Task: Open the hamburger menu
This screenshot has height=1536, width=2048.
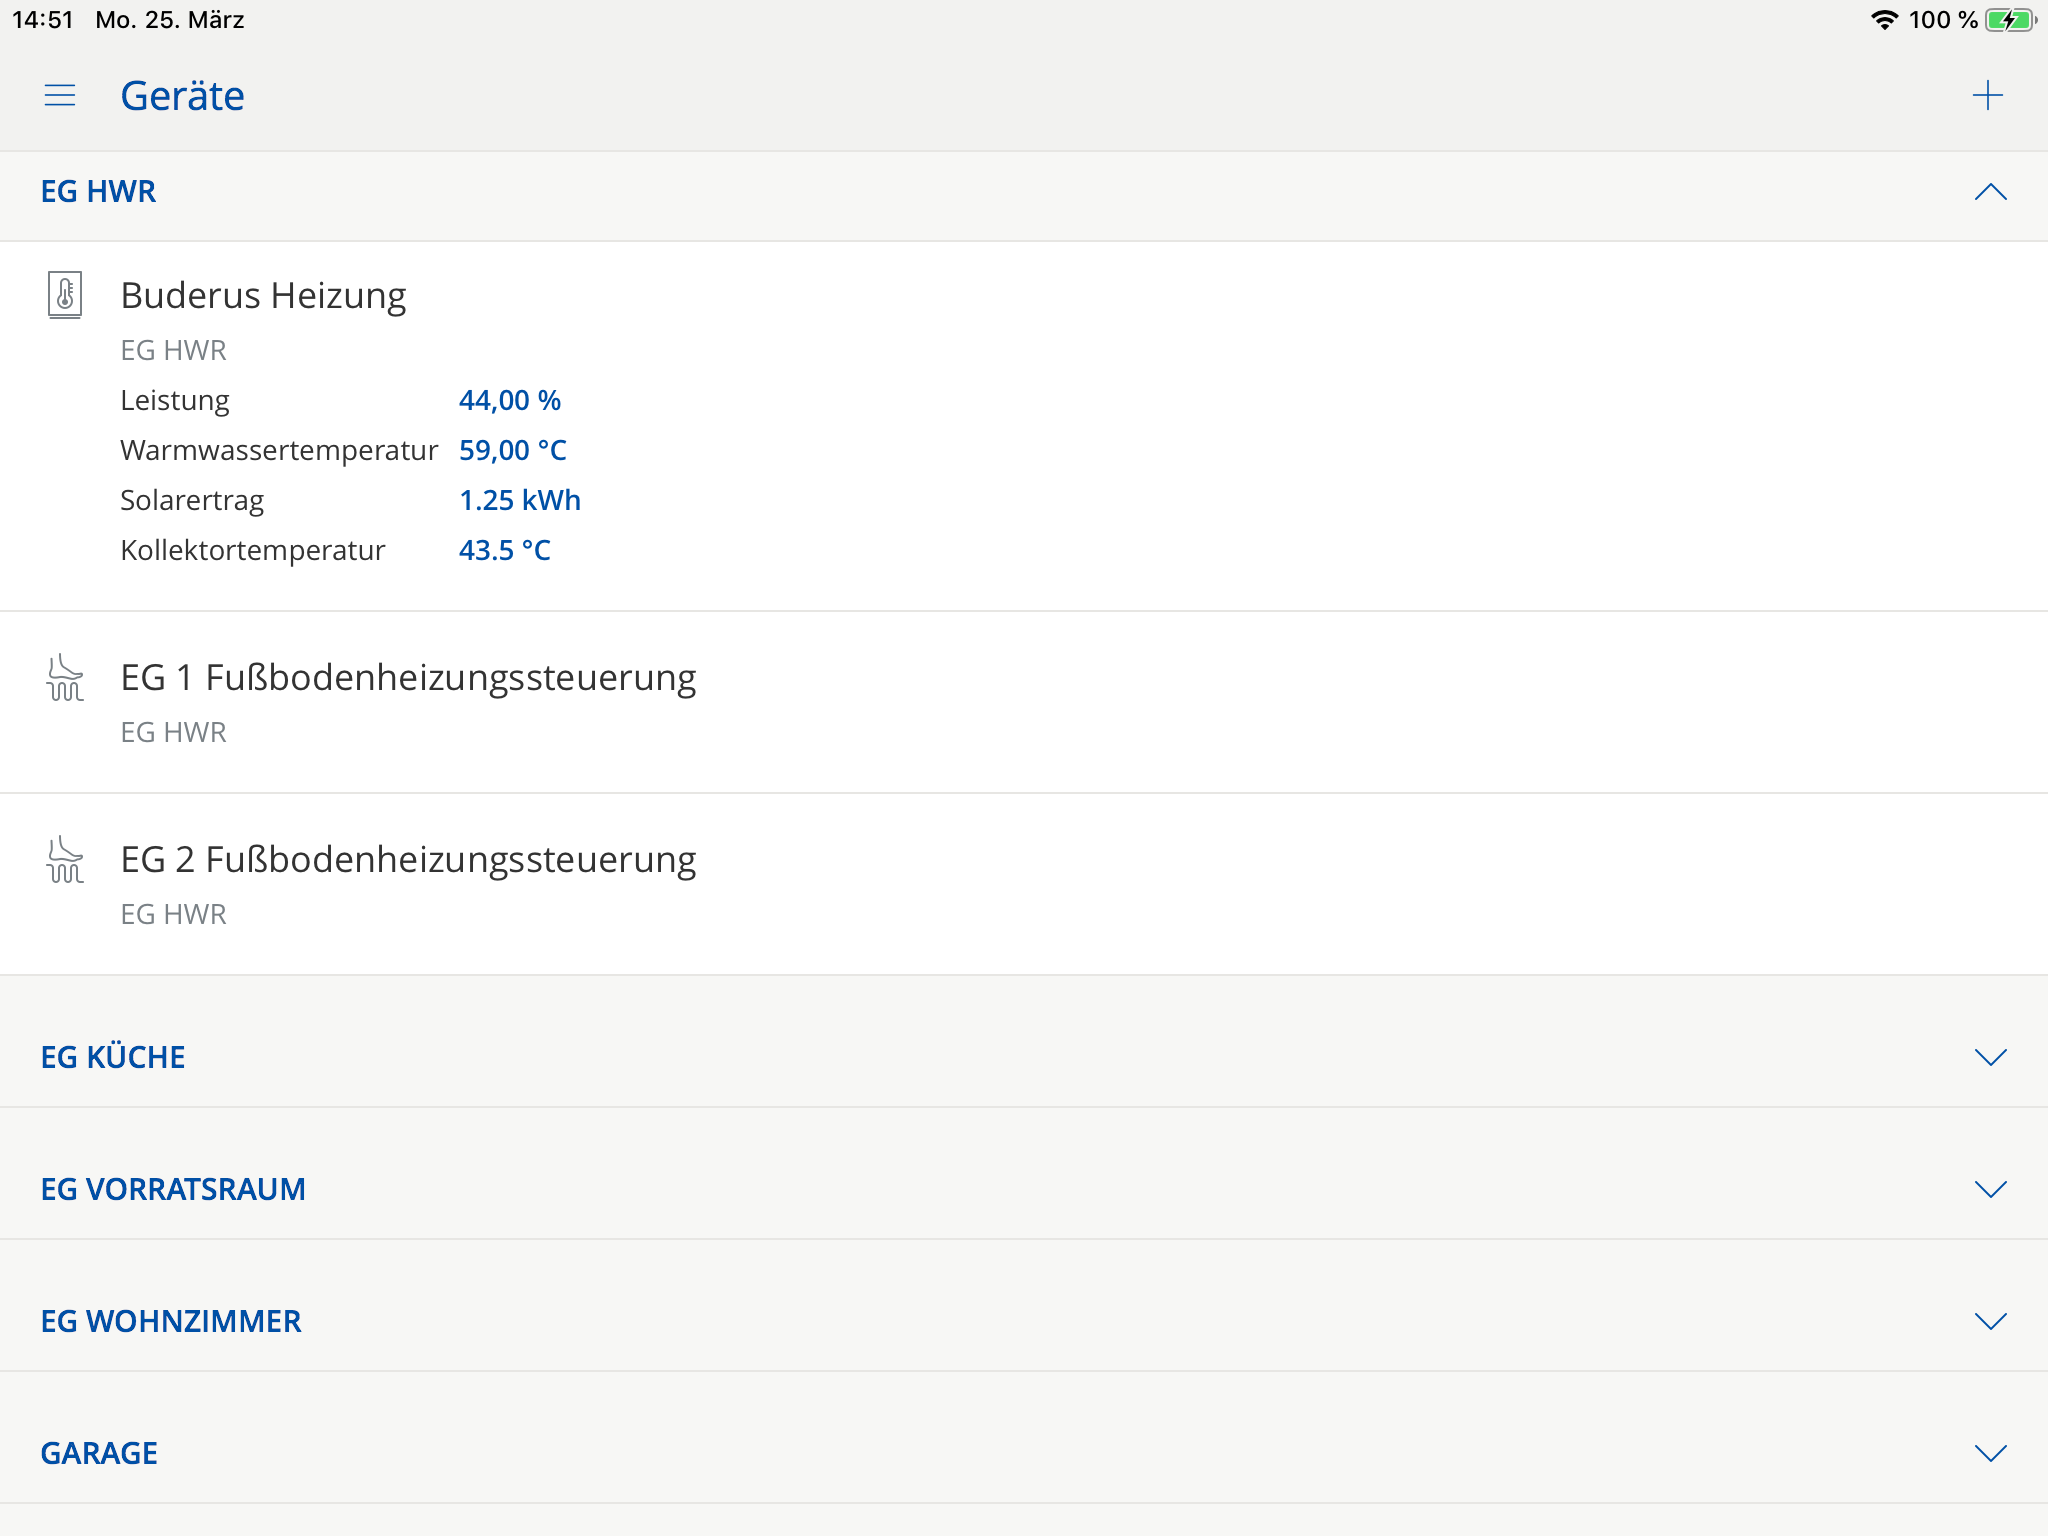Action: pos(60,96)
